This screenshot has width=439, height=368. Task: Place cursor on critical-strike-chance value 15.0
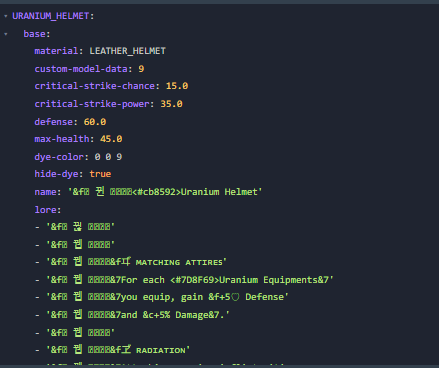pos(177,86)
